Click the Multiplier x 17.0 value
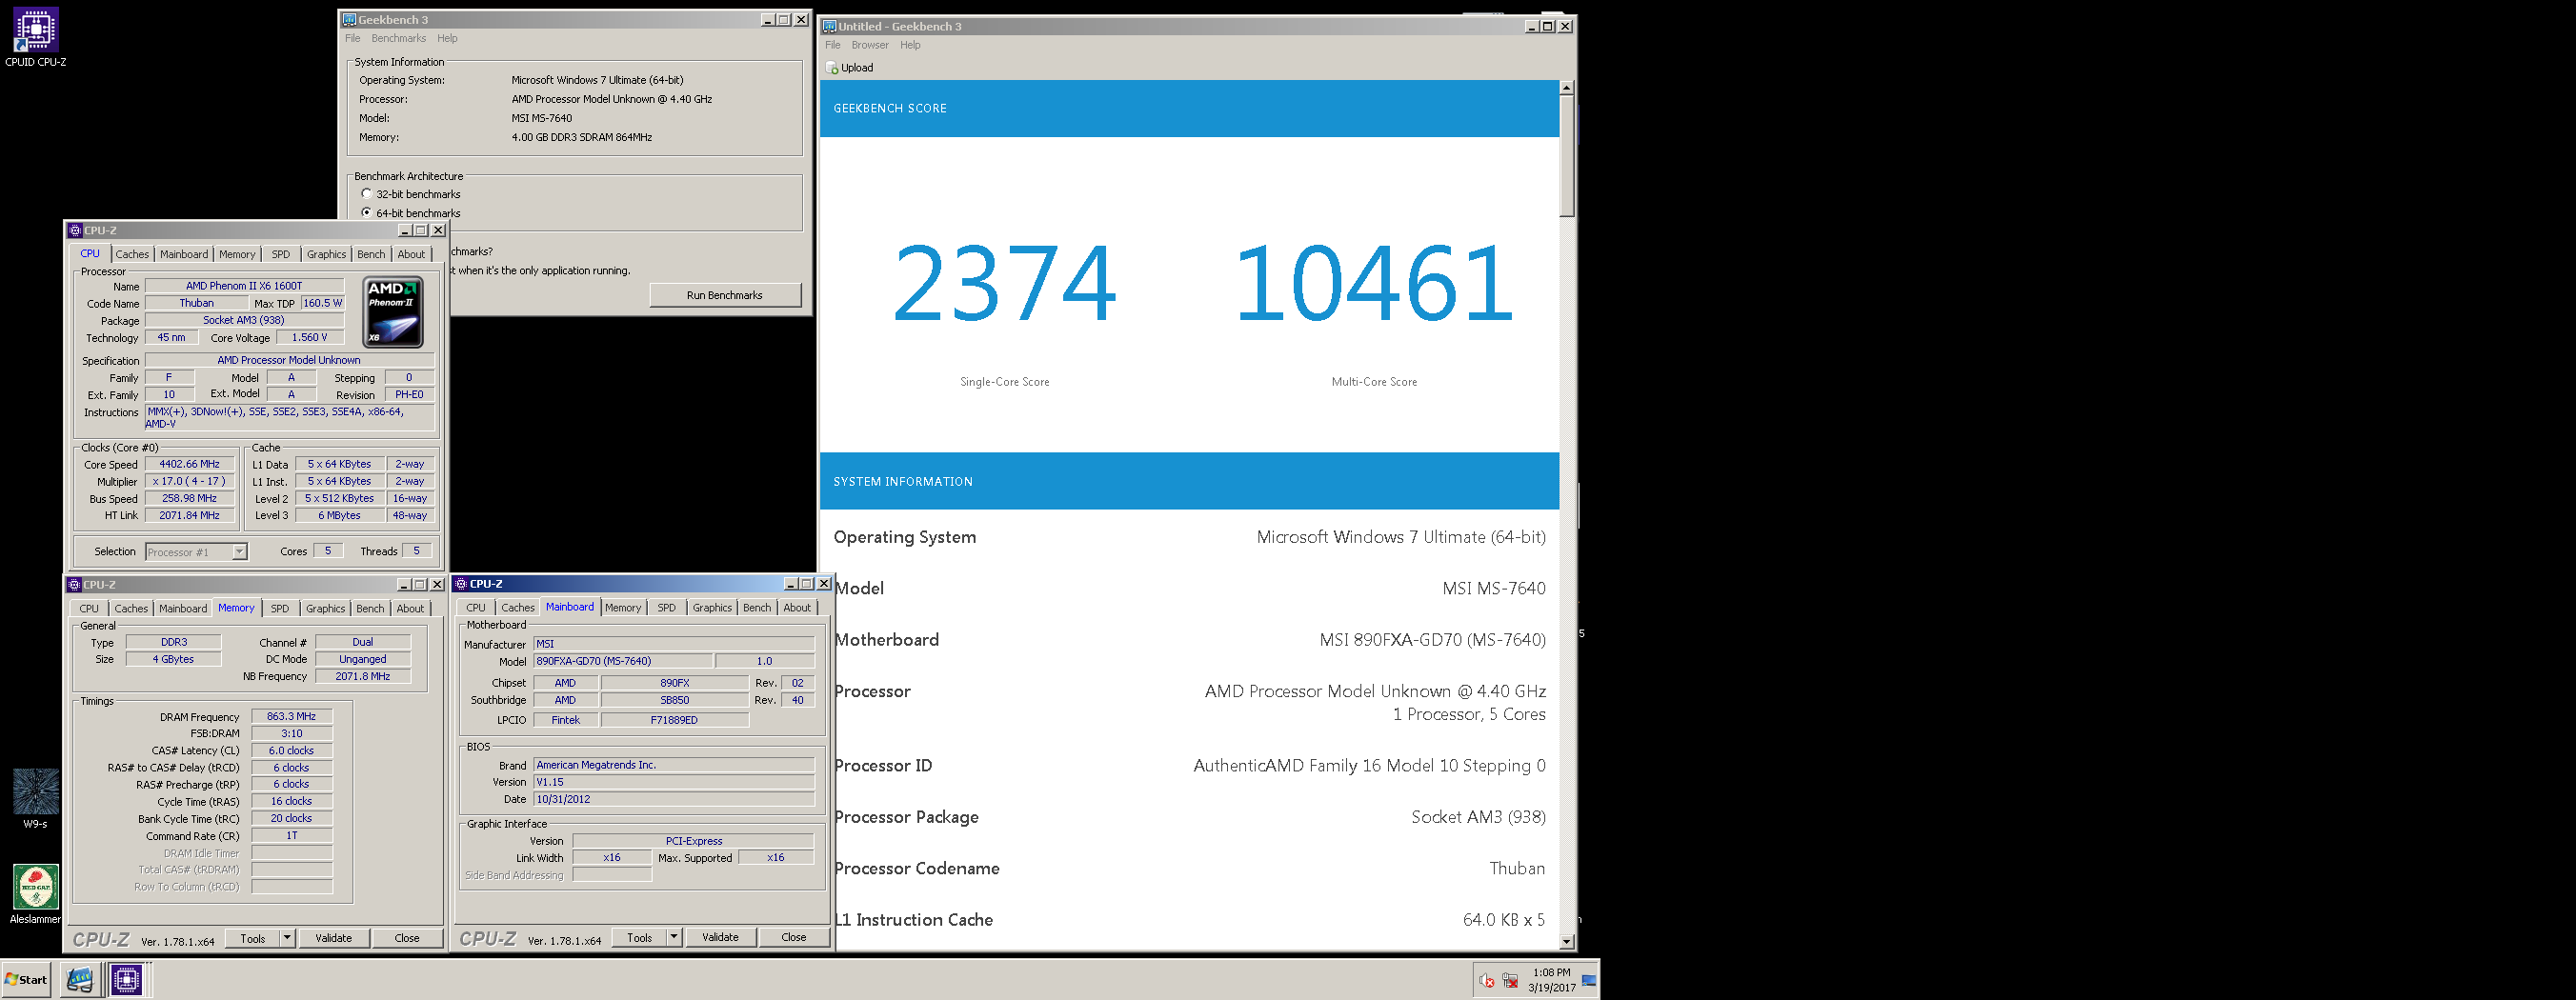 (x=190, y=481)
